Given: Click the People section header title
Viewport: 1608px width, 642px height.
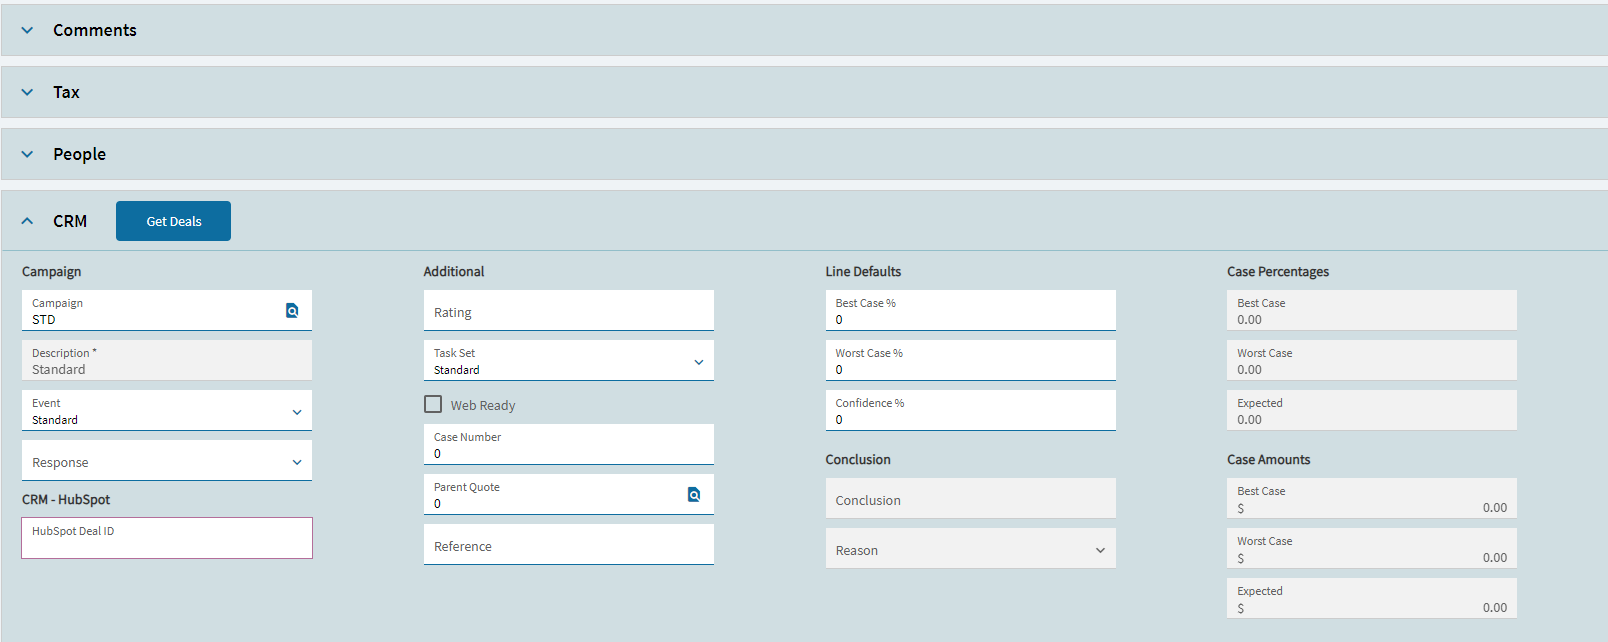Looking at the screenshot, I should coord(79,154).
